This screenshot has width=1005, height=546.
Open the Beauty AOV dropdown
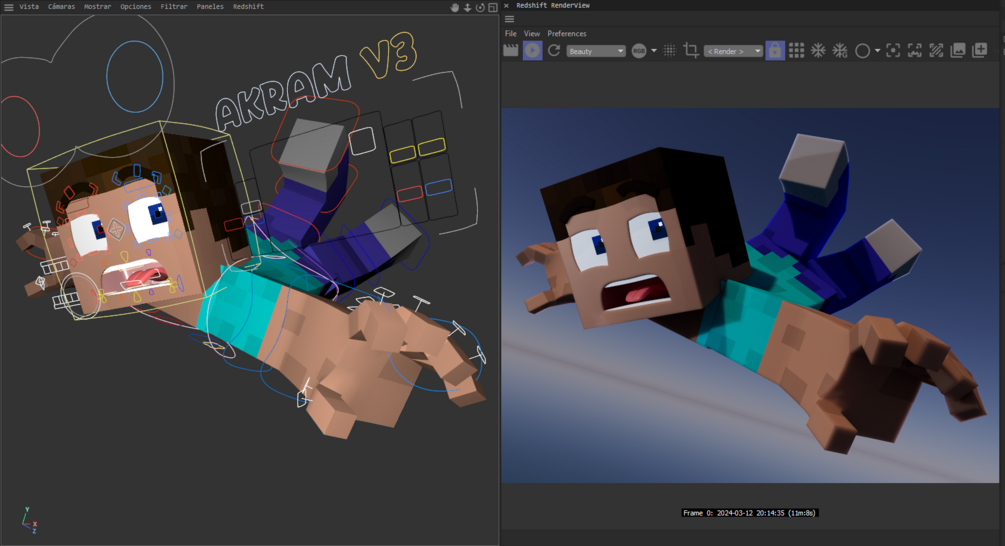click(596, 51)
